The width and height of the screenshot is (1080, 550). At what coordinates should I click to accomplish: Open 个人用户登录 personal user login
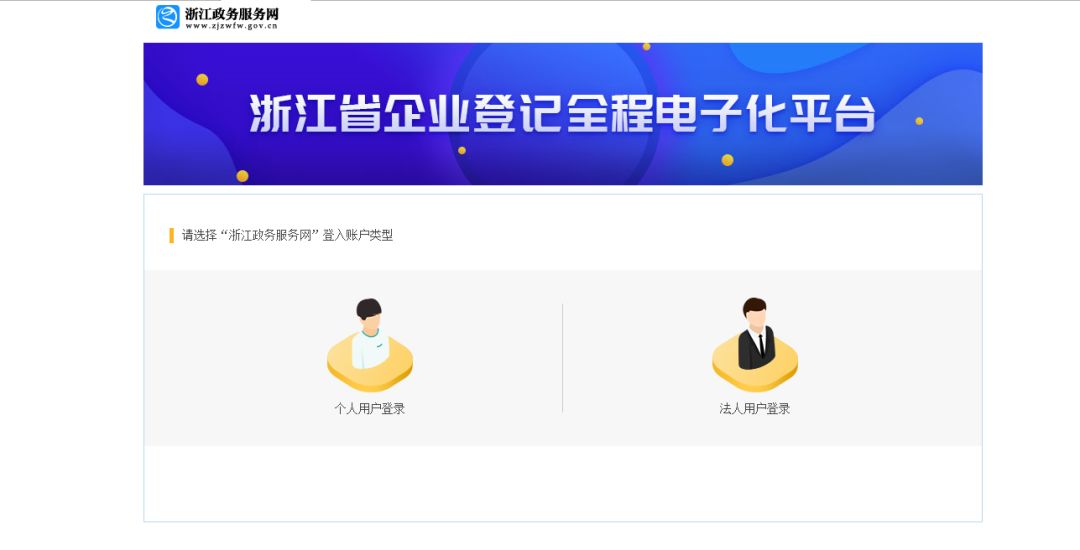click(370, 408)
